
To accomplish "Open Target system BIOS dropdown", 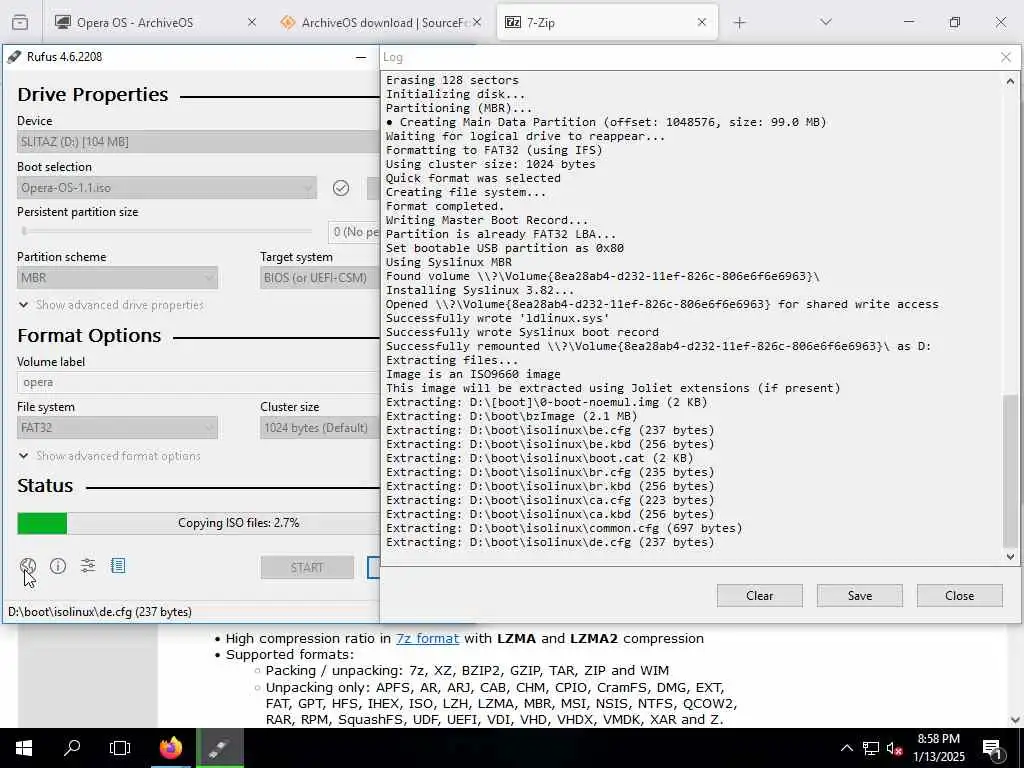I will point(320,278).
